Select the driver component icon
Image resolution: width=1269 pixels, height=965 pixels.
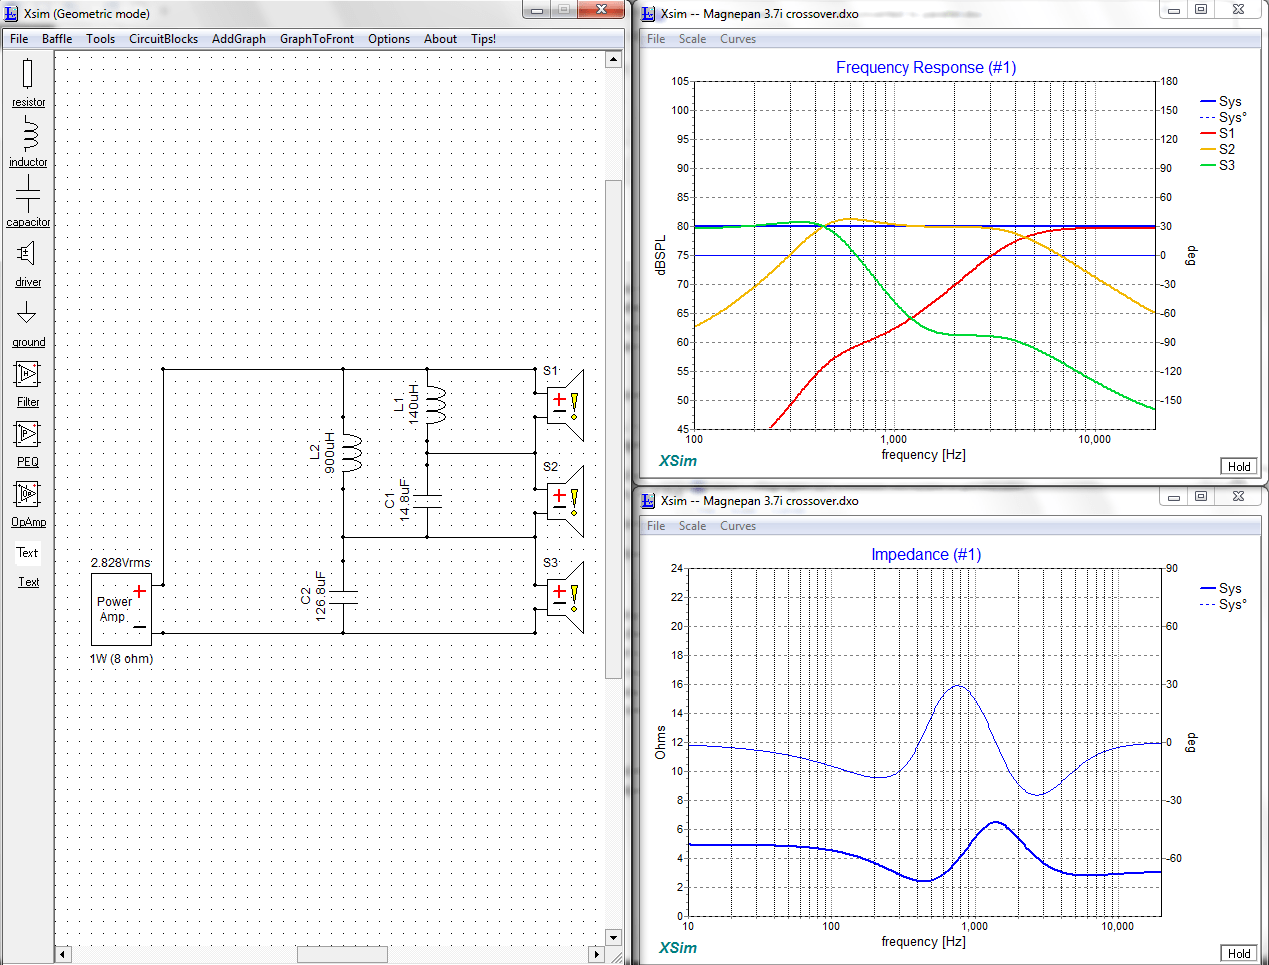27,254
